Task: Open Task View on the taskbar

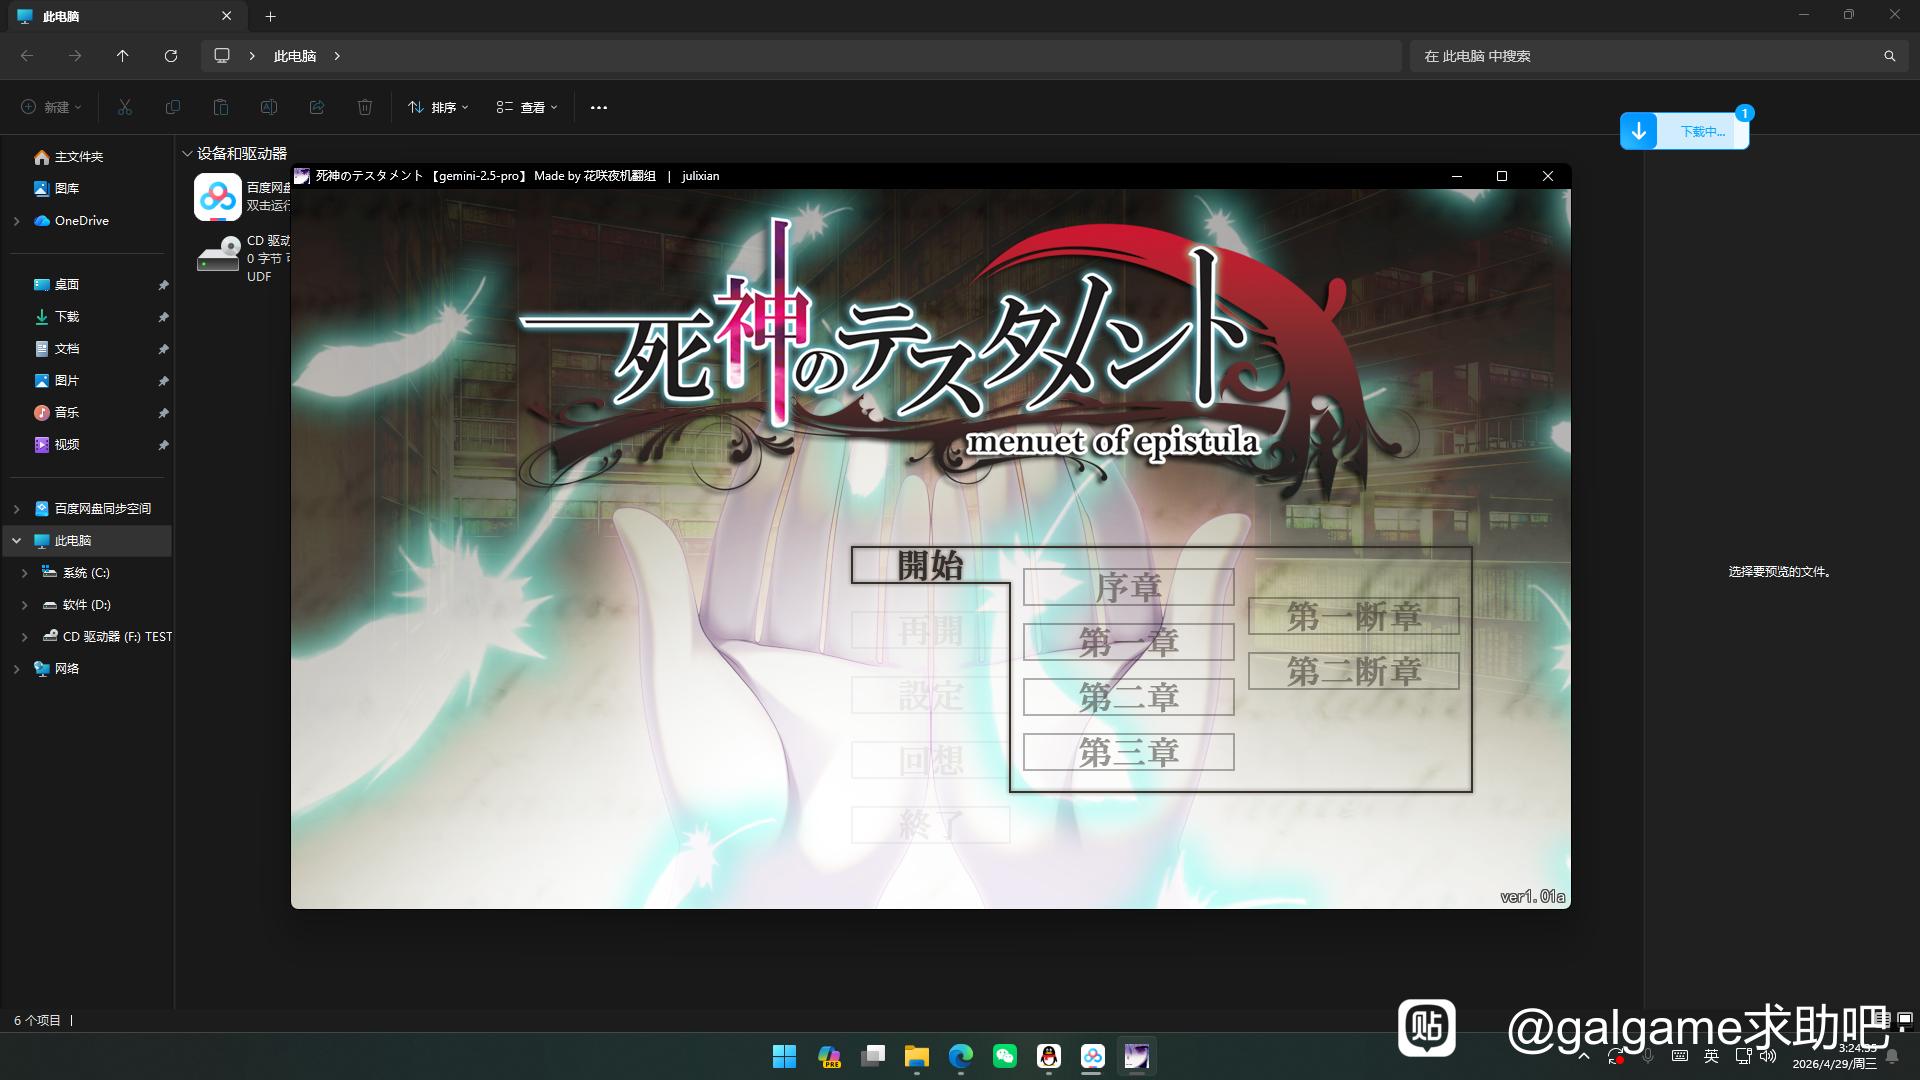Action: (x=873, y=1056)
